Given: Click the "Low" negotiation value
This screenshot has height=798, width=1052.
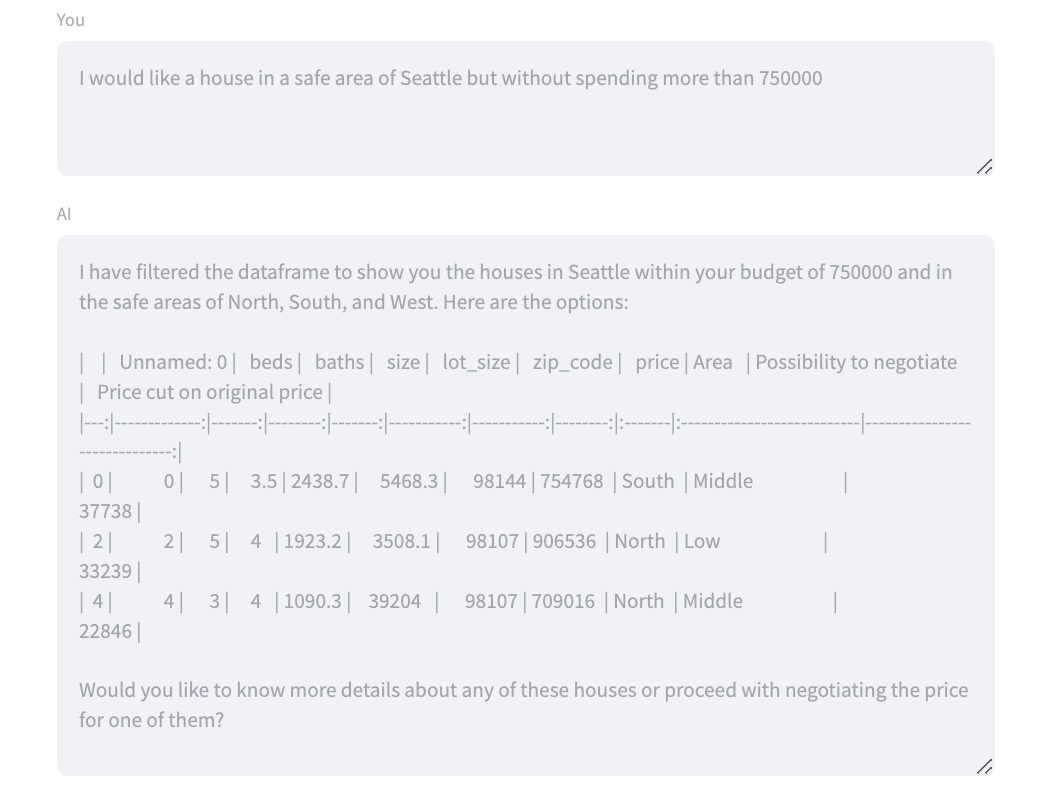Looking at the screenshot, I should 702,541.
